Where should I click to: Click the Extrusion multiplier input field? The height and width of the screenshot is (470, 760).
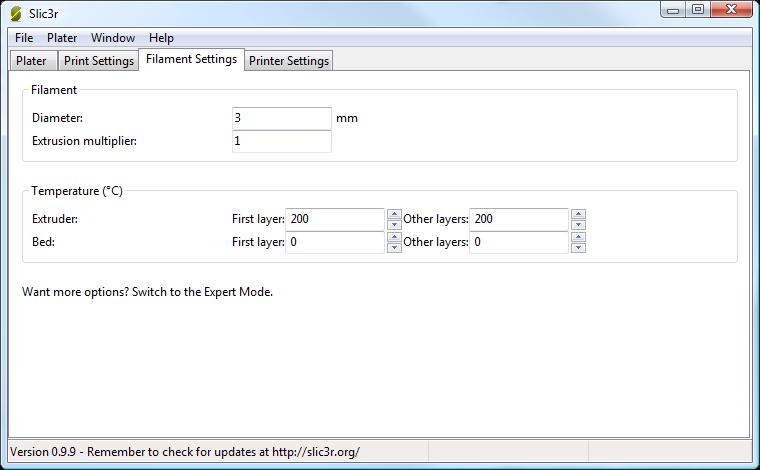[282, 141]
